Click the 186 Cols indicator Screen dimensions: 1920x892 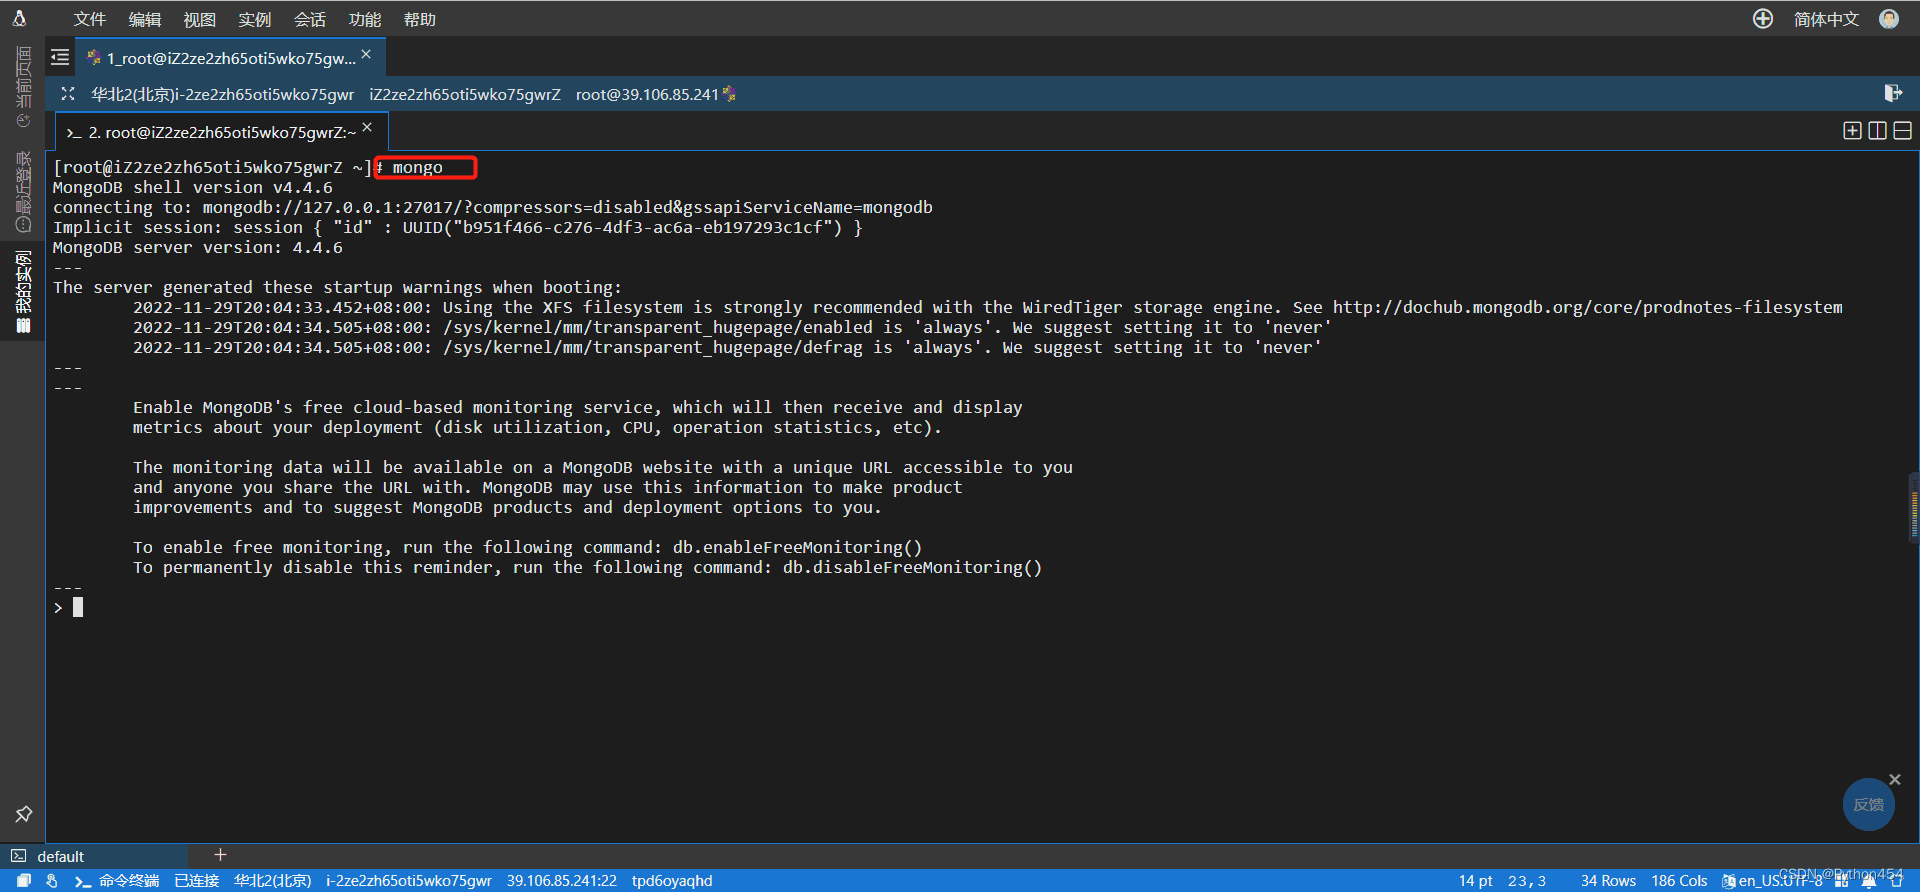[x=1679, y=880]
